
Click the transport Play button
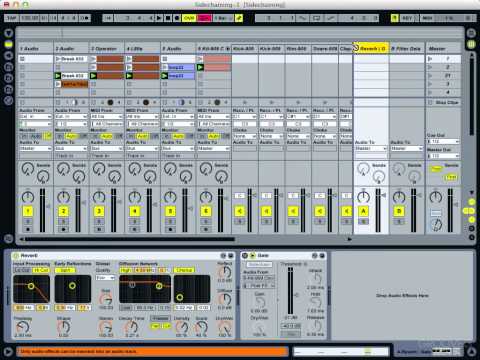[x=159, y=18]
